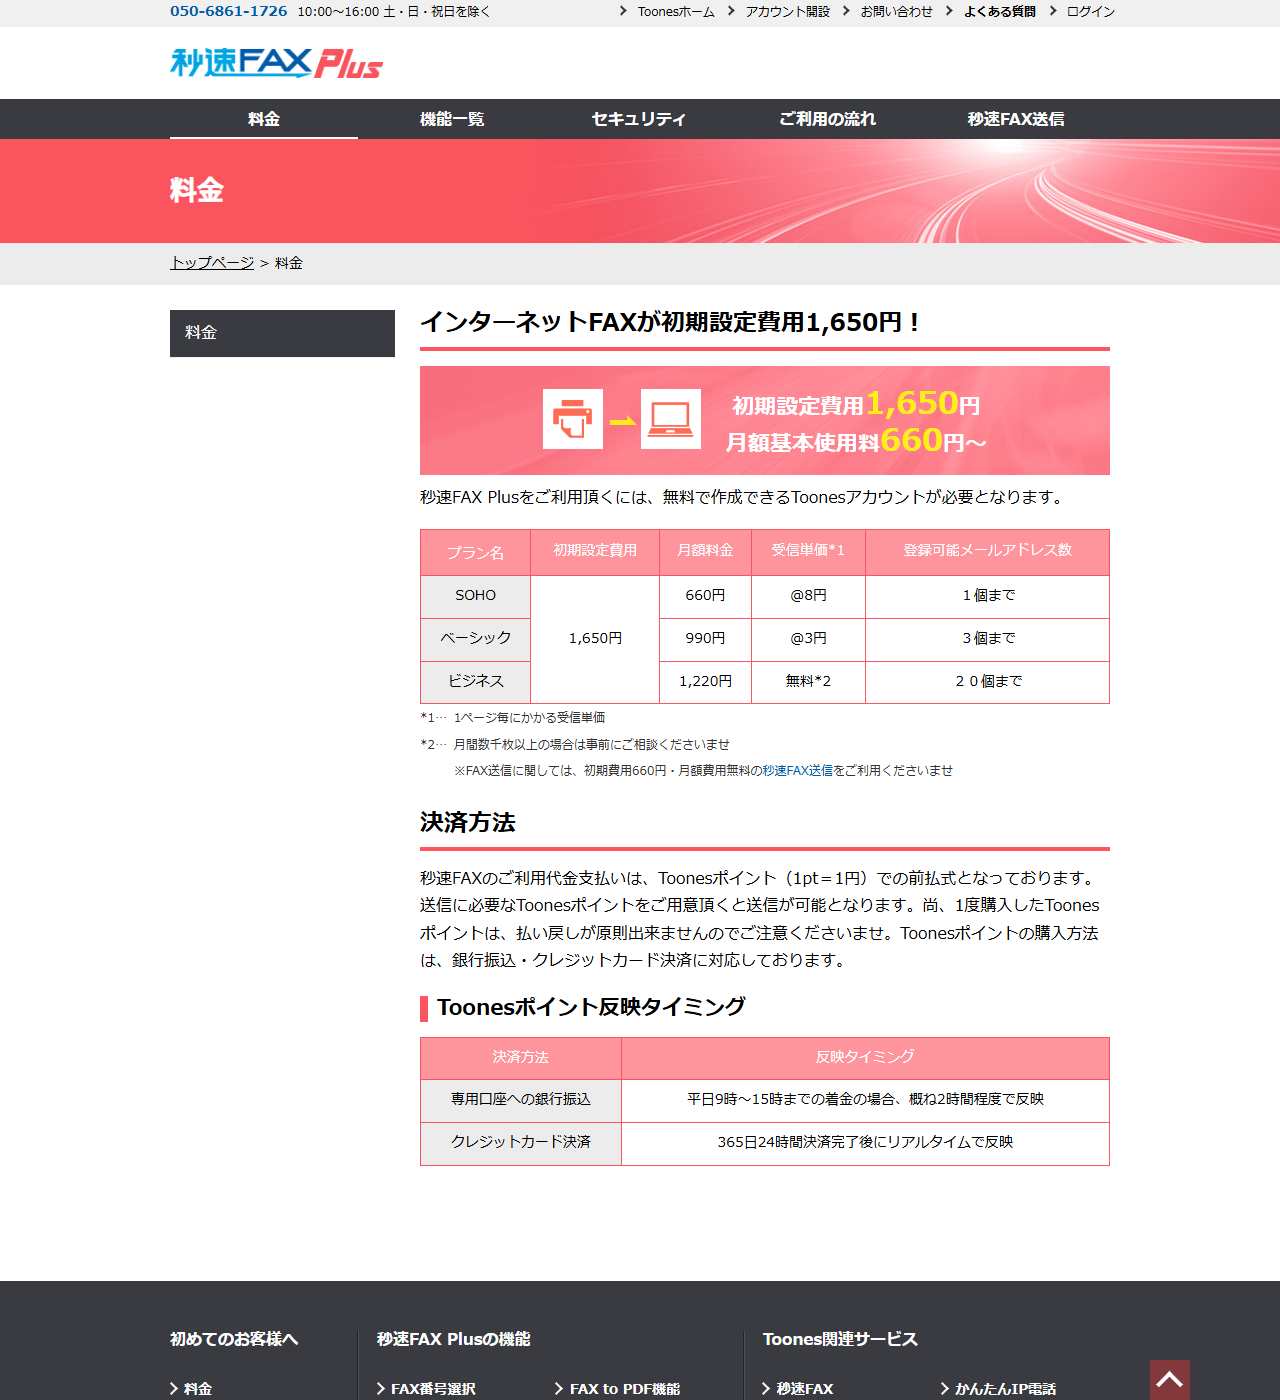
Task: Open お問い合わせ link in header
Action: (896, 12)
